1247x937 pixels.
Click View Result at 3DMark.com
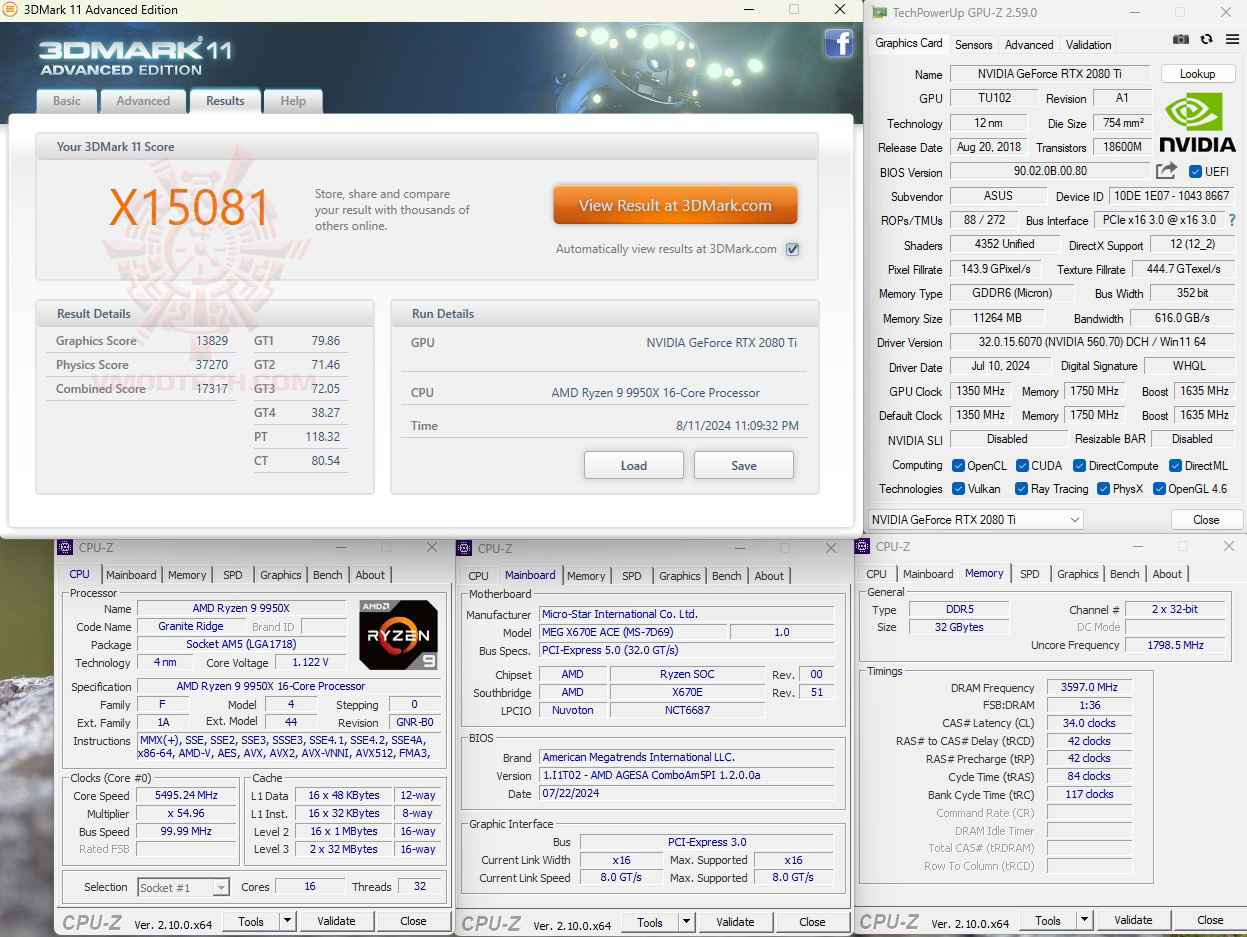click(675, 205)
